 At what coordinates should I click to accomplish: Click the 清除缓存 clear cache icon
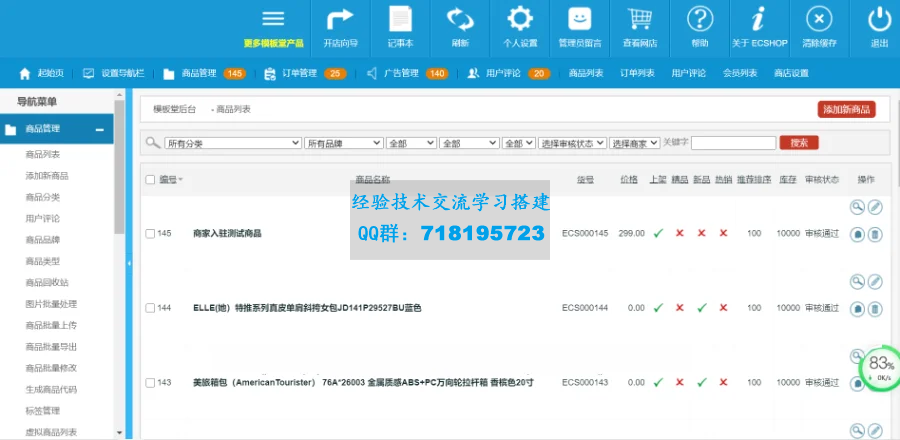819,19
